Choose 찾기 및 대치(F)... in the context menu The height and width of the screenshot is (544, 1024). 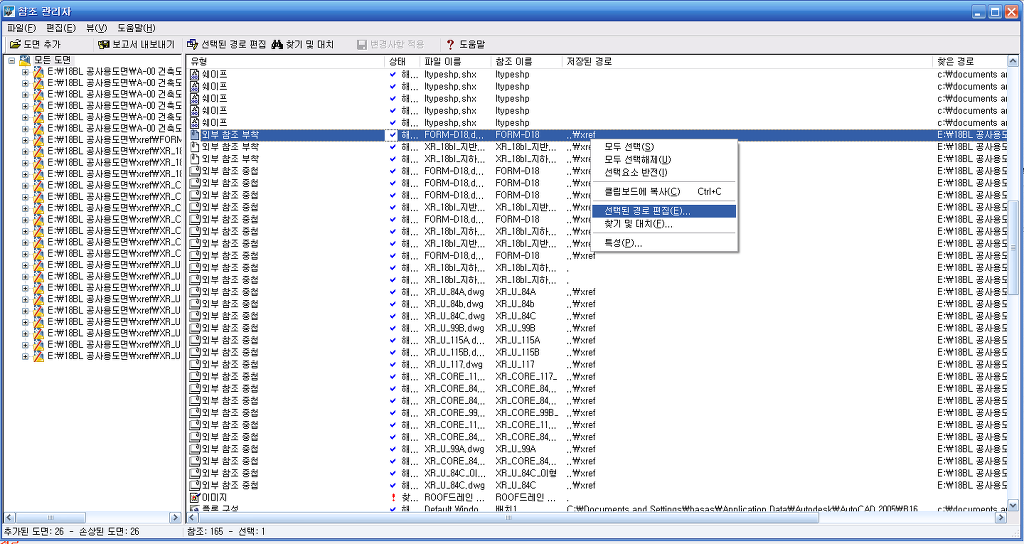coord(664,224)
